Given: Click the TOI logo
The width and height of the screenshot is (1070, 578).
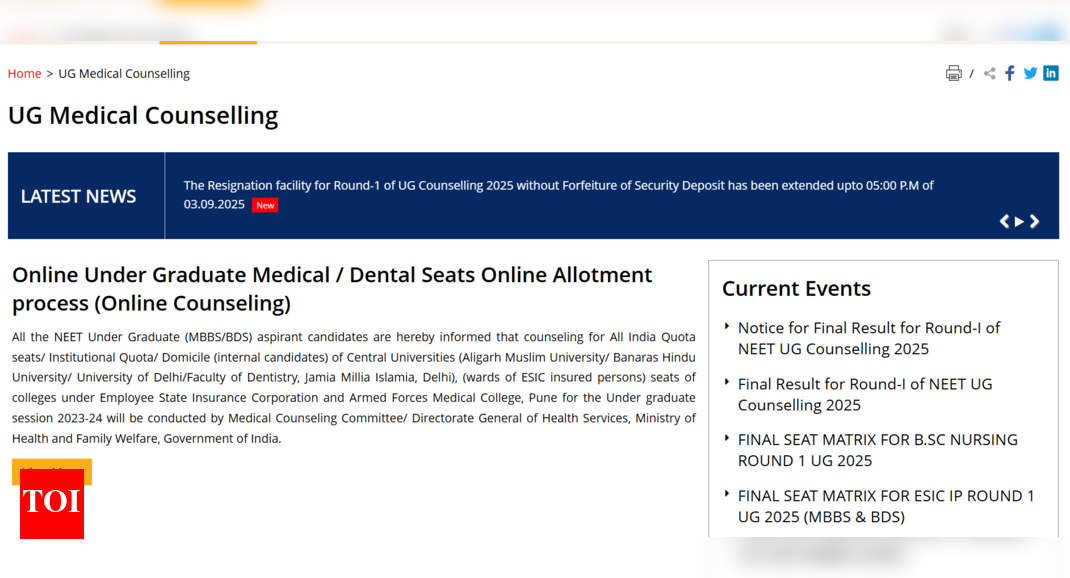Looking at the screenshot, I should tap(52, 503).
